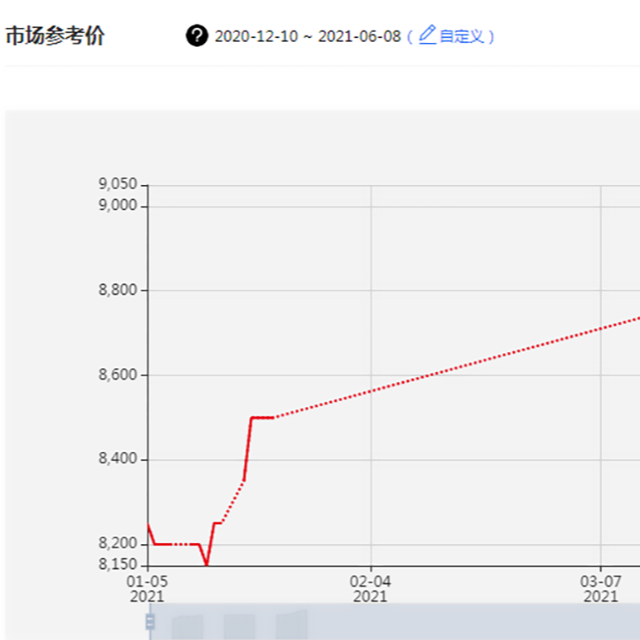
Task: Click the left handle of the zoom slider
Action: [x=151, y=622]
